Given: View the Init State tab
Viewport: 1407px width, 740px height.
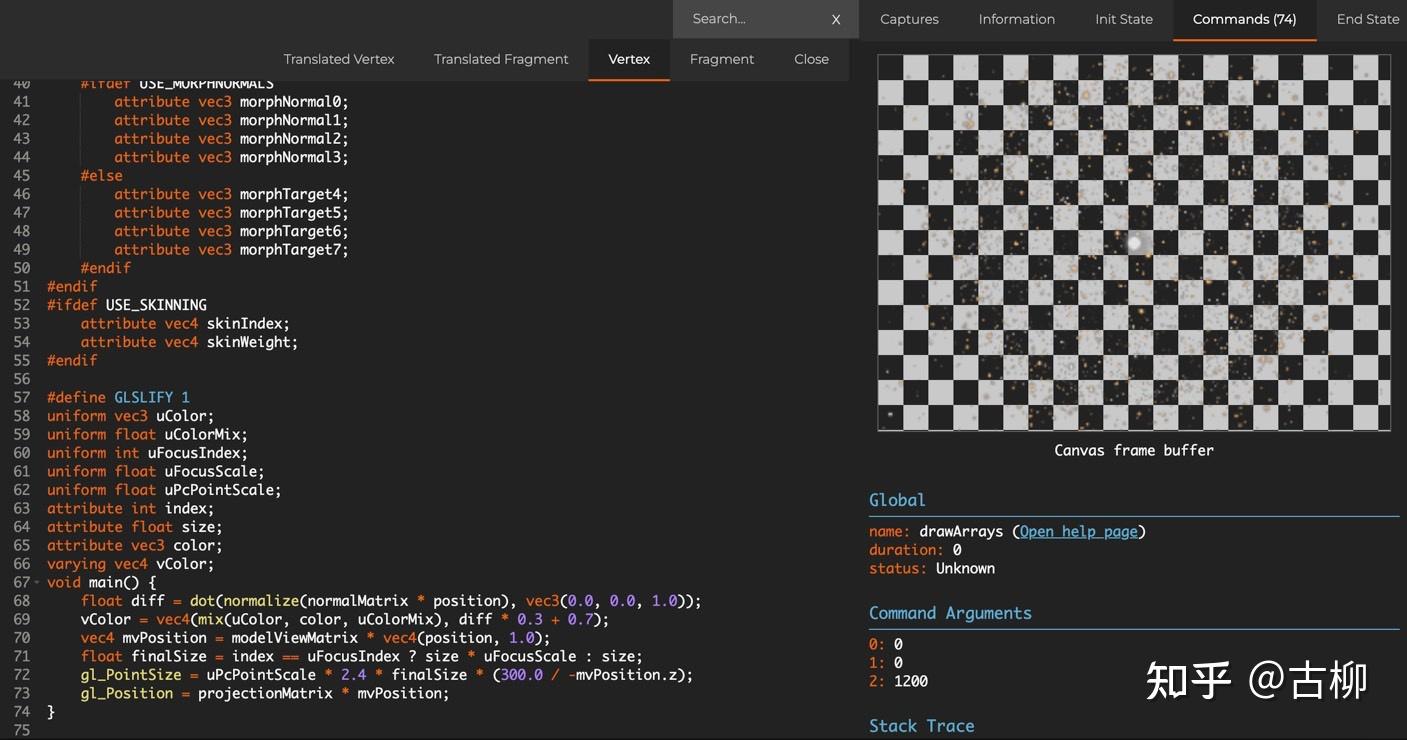Looking at the screenshot, I should click(1123, 18).
